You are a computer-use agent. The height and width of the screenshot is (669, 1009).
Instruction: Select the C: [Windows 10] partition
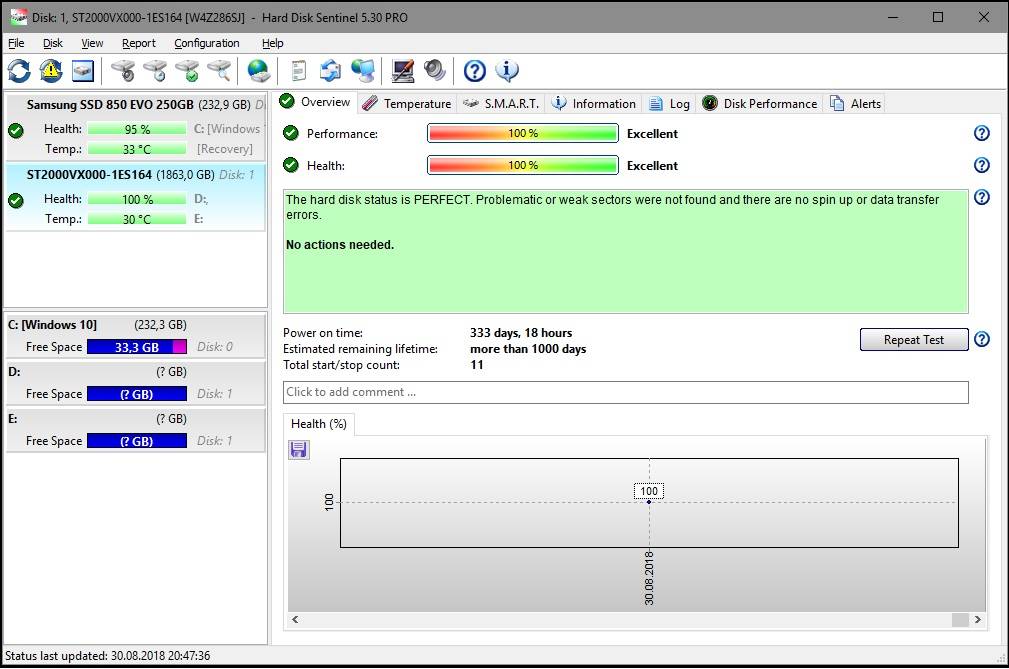[x=135, y=336]
